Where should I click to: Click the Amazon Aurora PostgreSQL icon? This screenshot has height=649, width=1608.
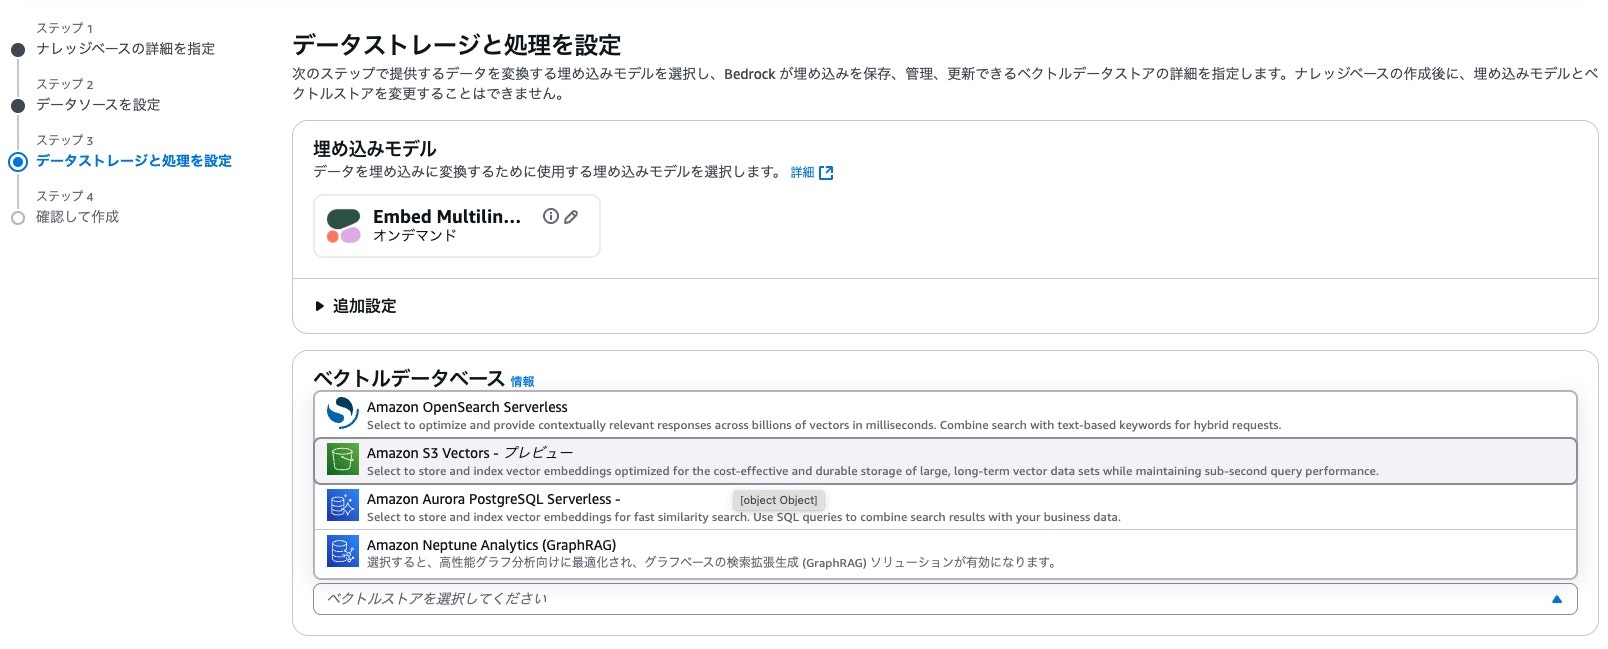343,506
